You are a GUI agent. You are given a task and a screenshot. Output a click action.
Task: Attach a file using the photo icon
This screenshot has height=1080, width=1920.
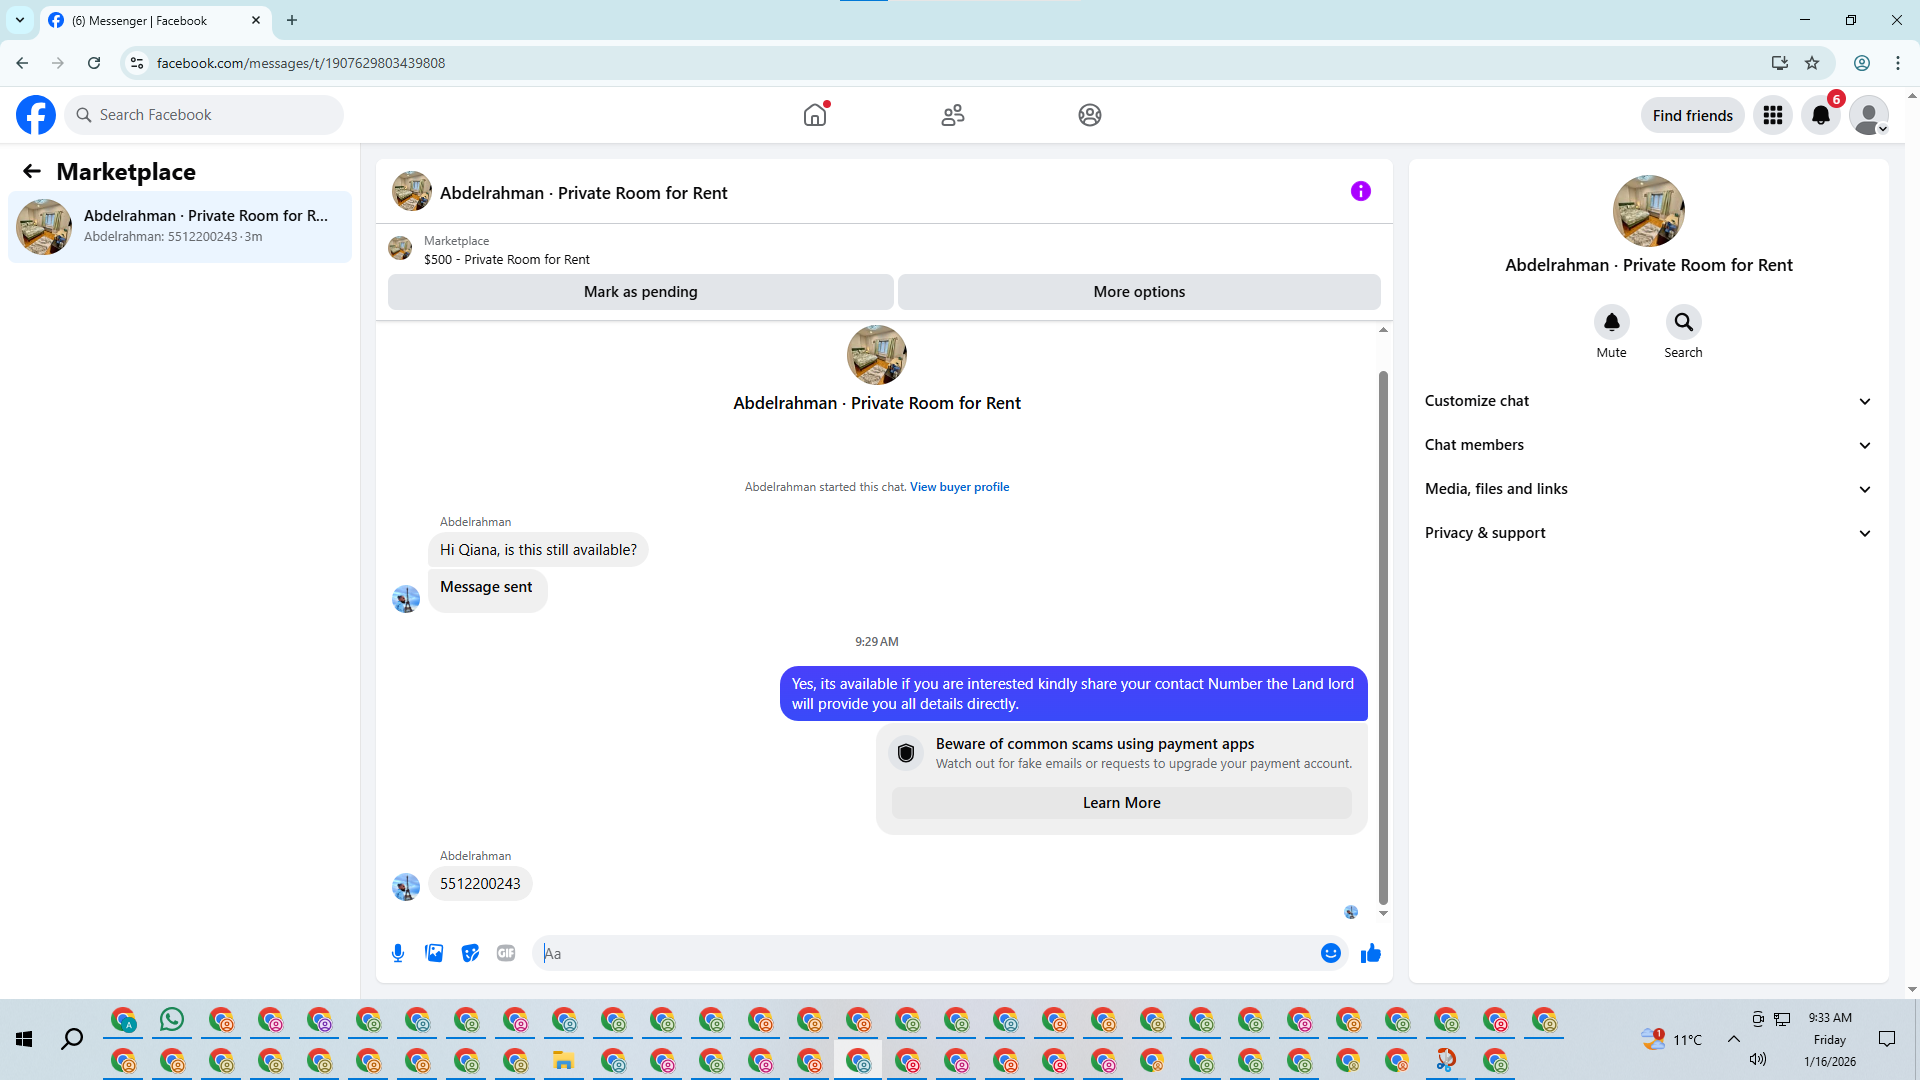click(x=434, y=953)
